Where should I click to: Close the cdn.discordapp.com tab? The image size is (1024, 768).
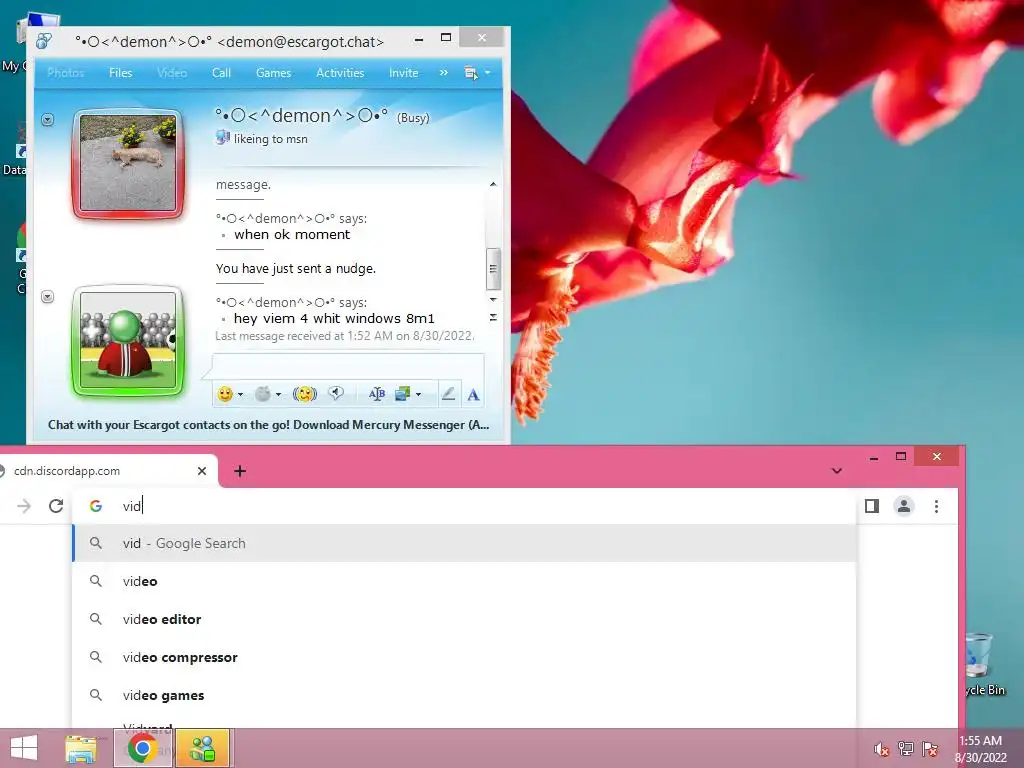(202, 471)
